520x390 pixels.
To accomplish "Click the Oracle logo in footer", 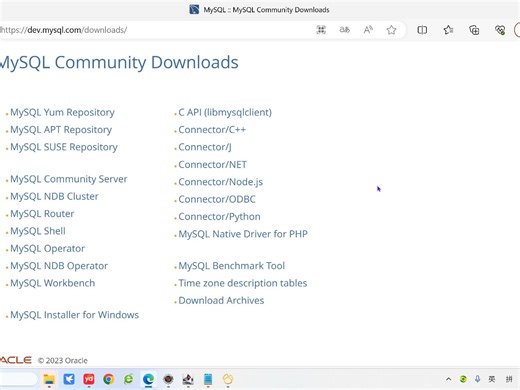I will pos(16,360).
